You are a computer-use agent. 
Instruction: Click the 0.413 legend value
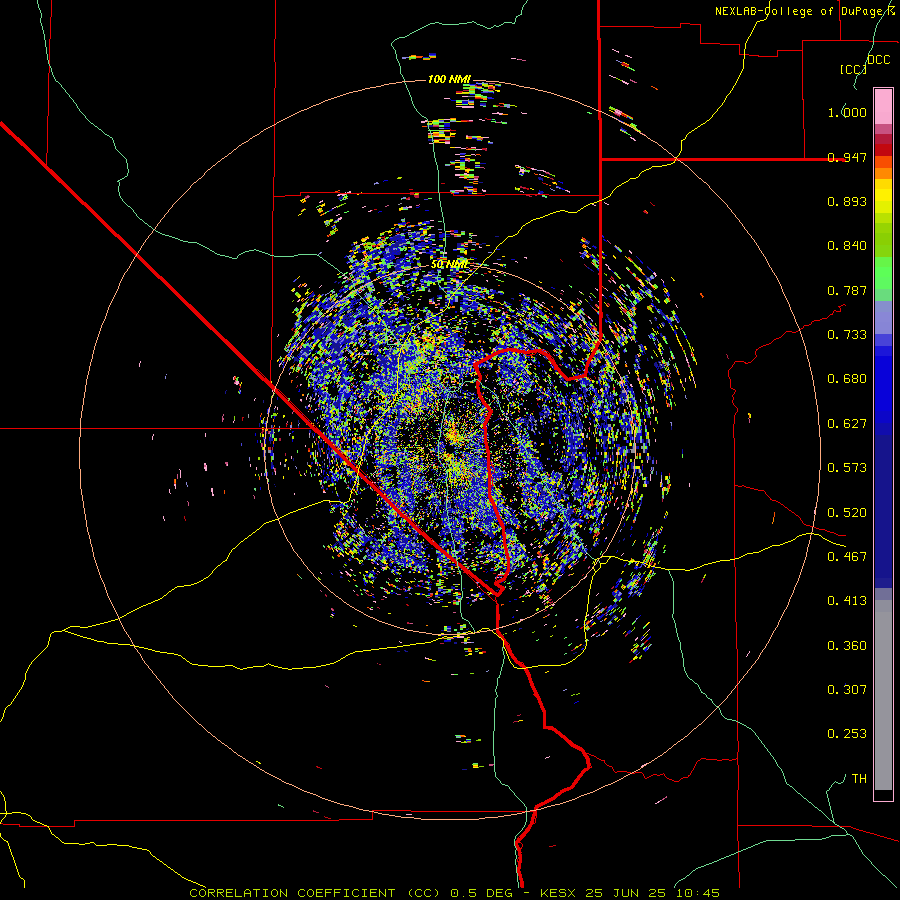click(x=847, y=601)
